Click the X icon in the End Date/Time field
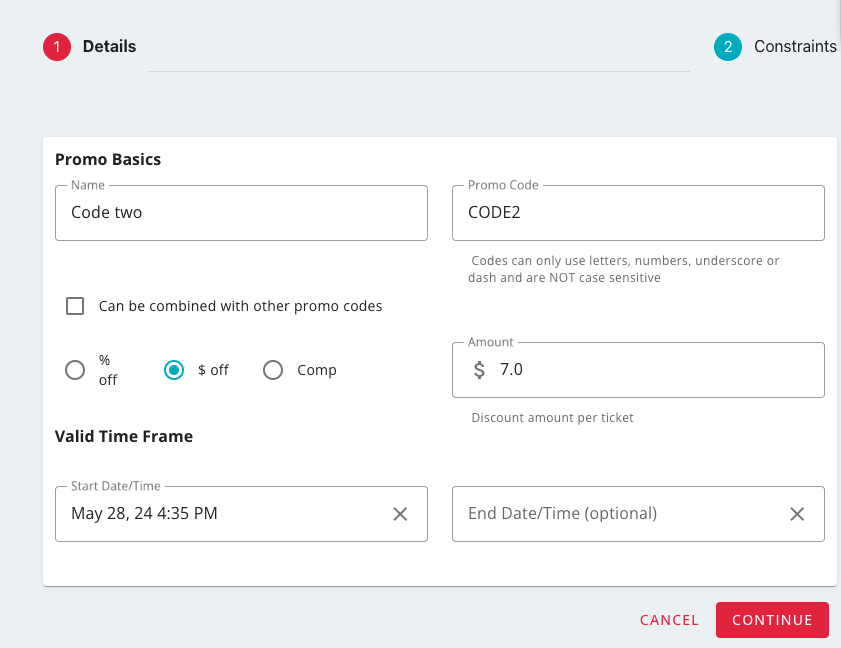841x648 pixels. click(x=797, y=514)
